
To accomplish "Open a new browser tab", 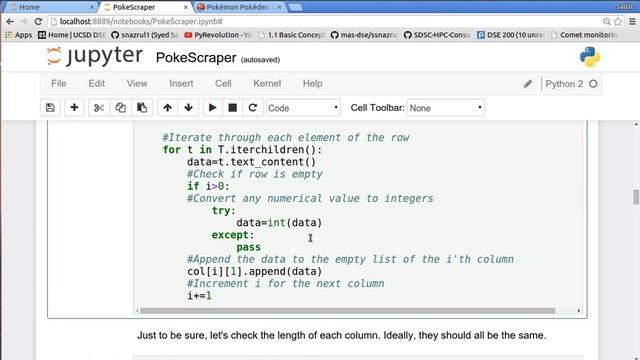I will click(295, 7).
